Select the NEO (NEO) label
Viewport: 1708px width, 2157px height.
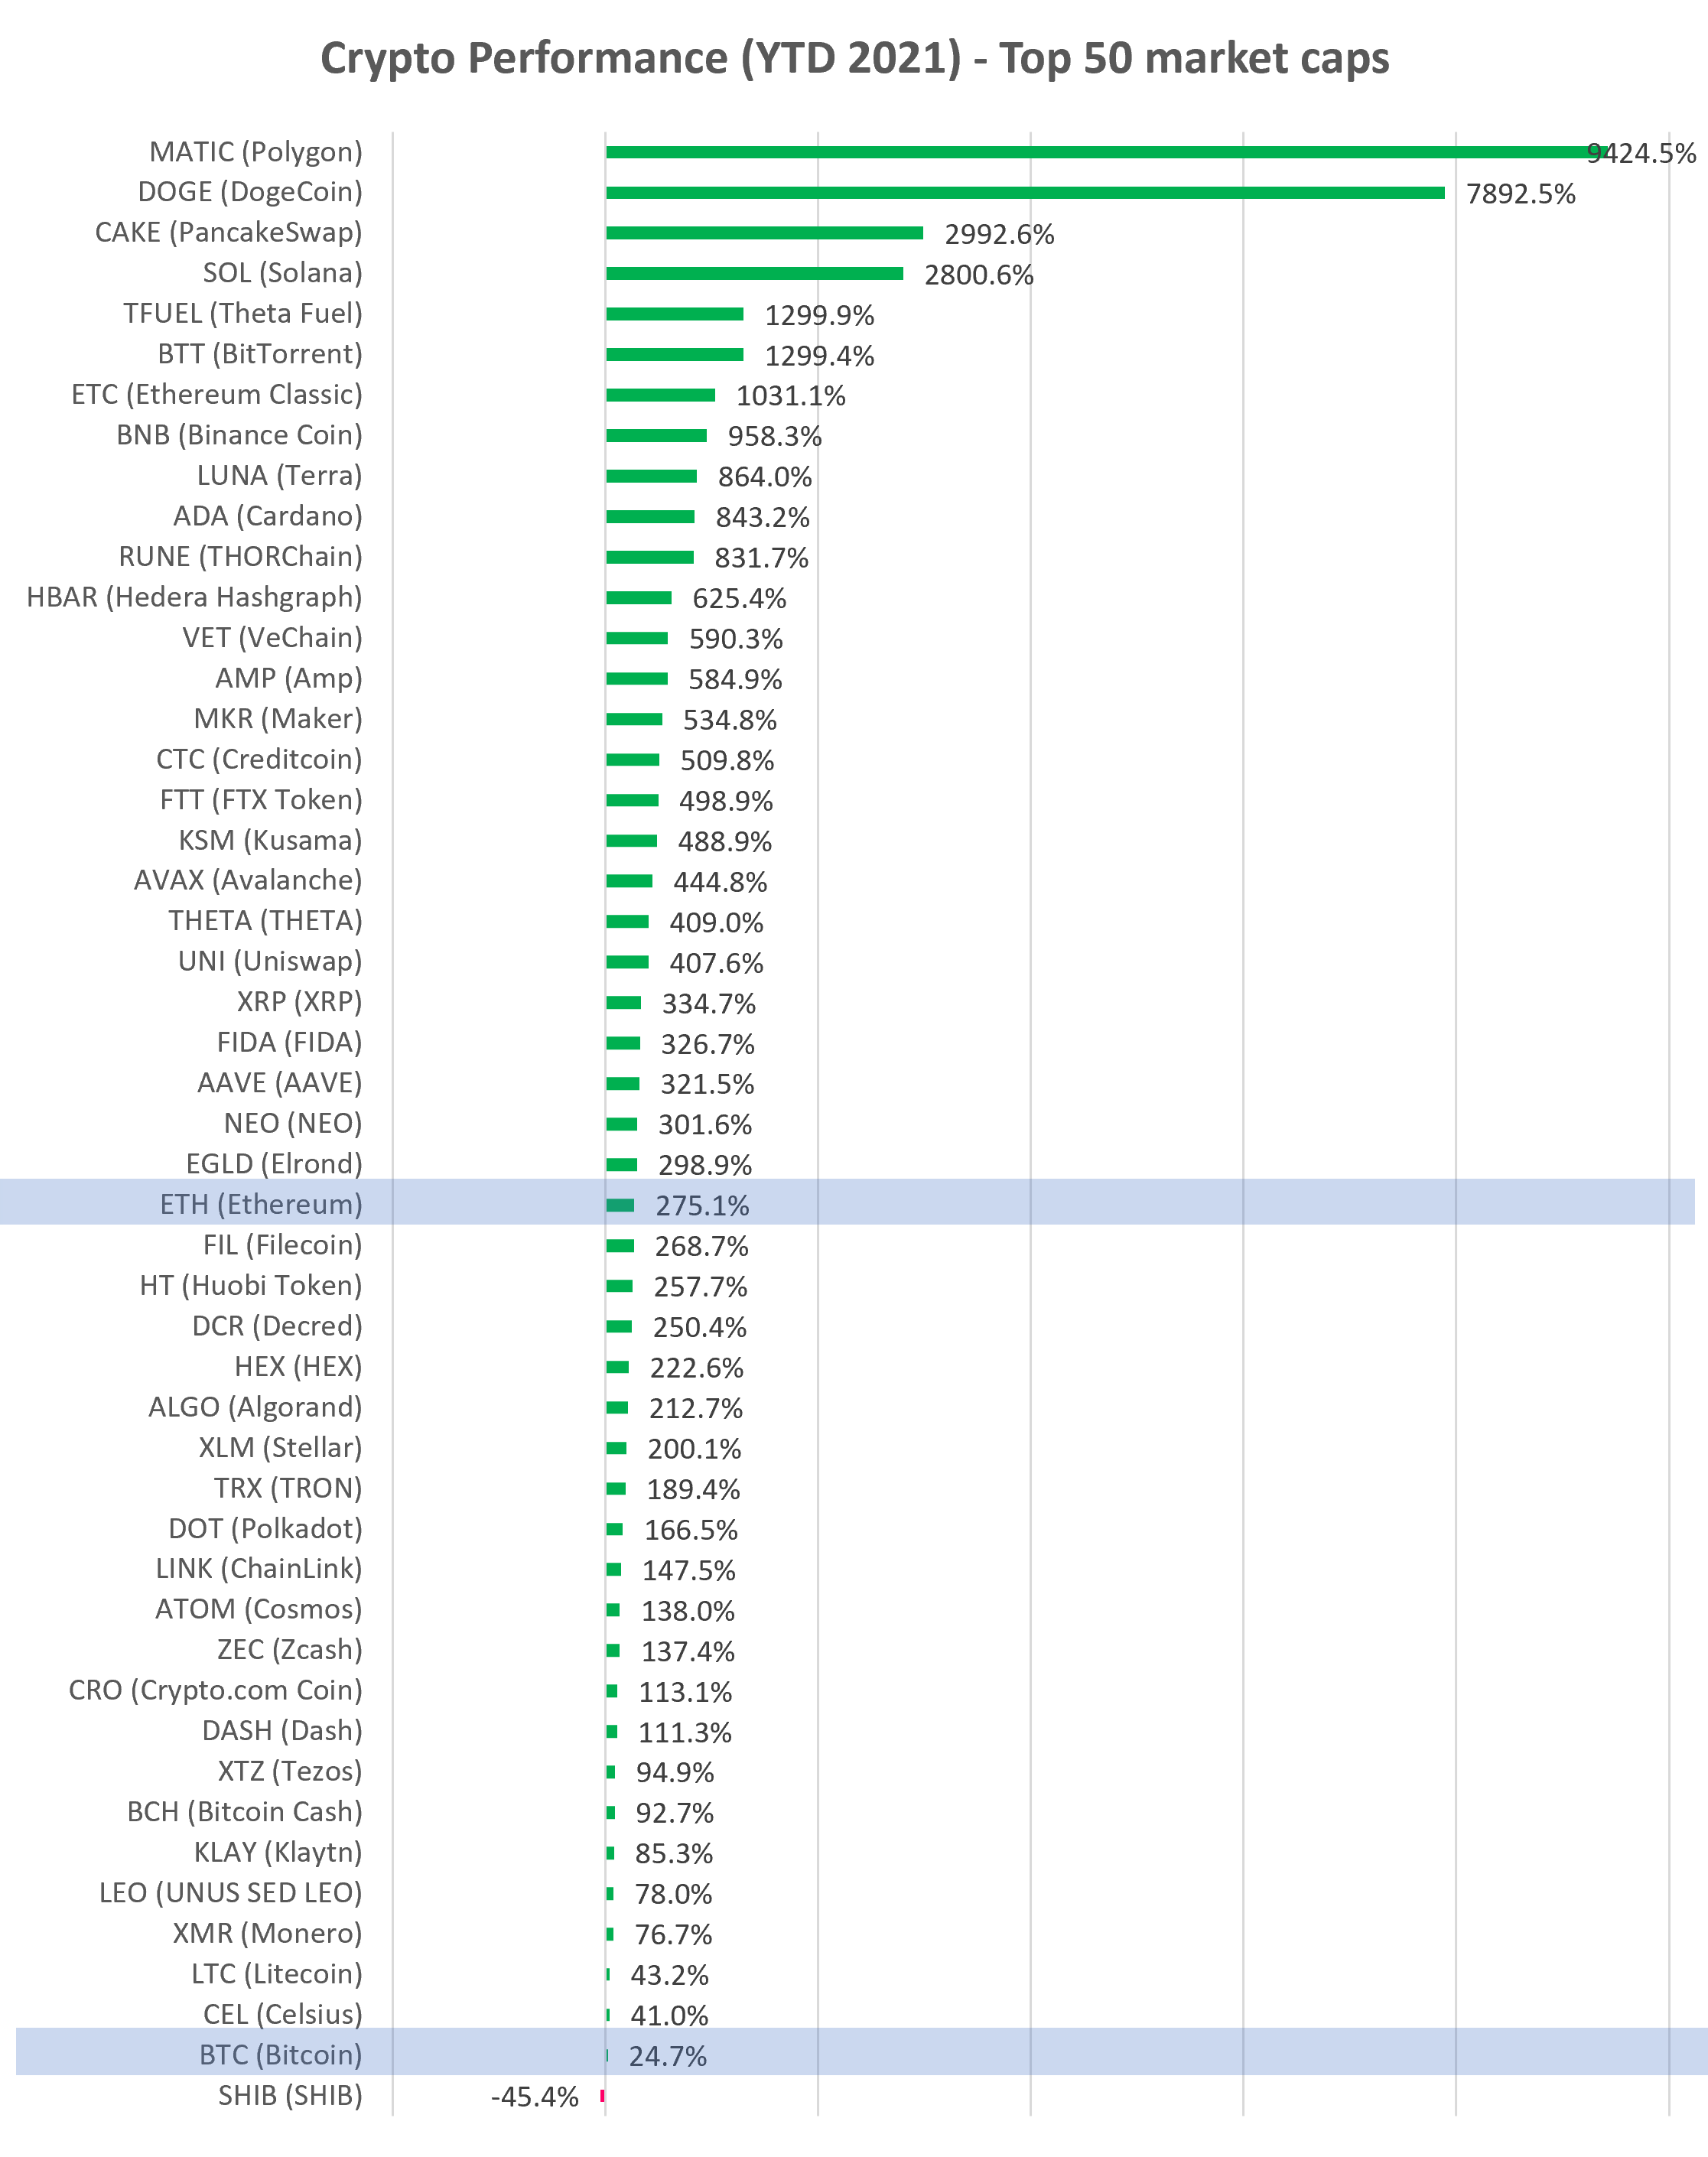(293, 1123)
